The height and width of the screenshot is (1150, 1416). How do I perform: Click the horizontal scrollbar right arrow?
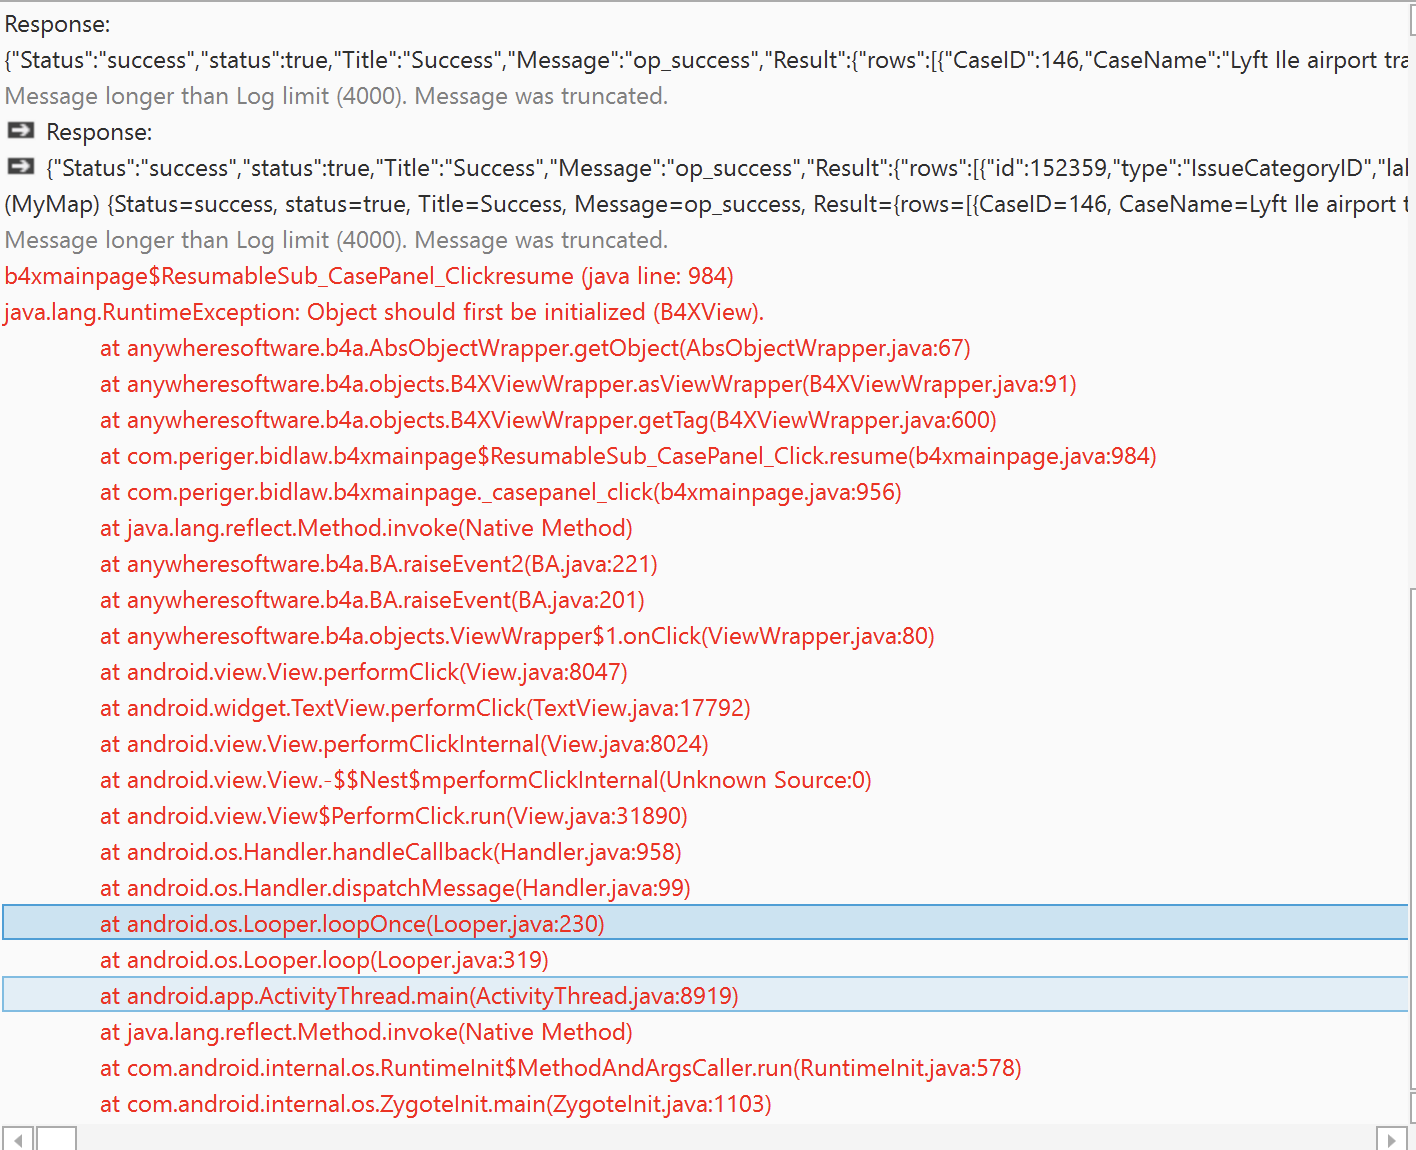[x=1391, y=1138]
